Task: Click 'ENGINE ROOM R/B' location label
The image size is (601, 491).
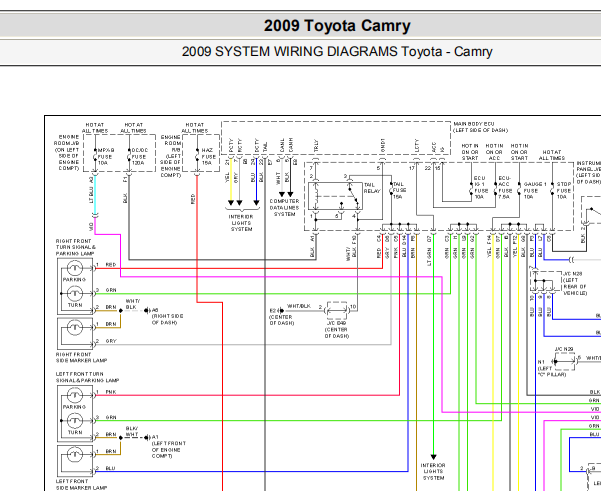Action: click(x=171, y=156)
